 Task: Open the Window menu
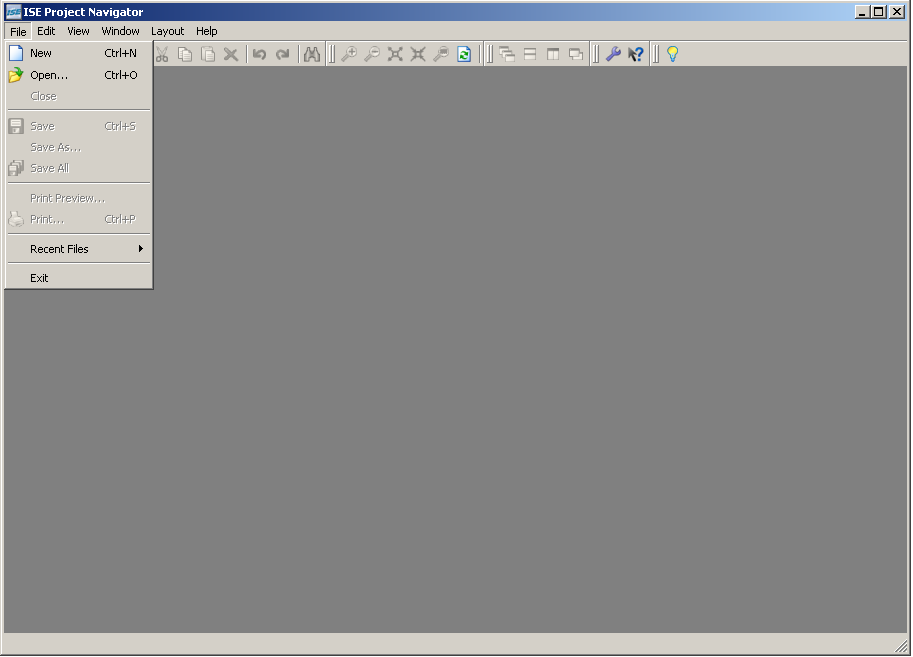(x=120, y=31)
